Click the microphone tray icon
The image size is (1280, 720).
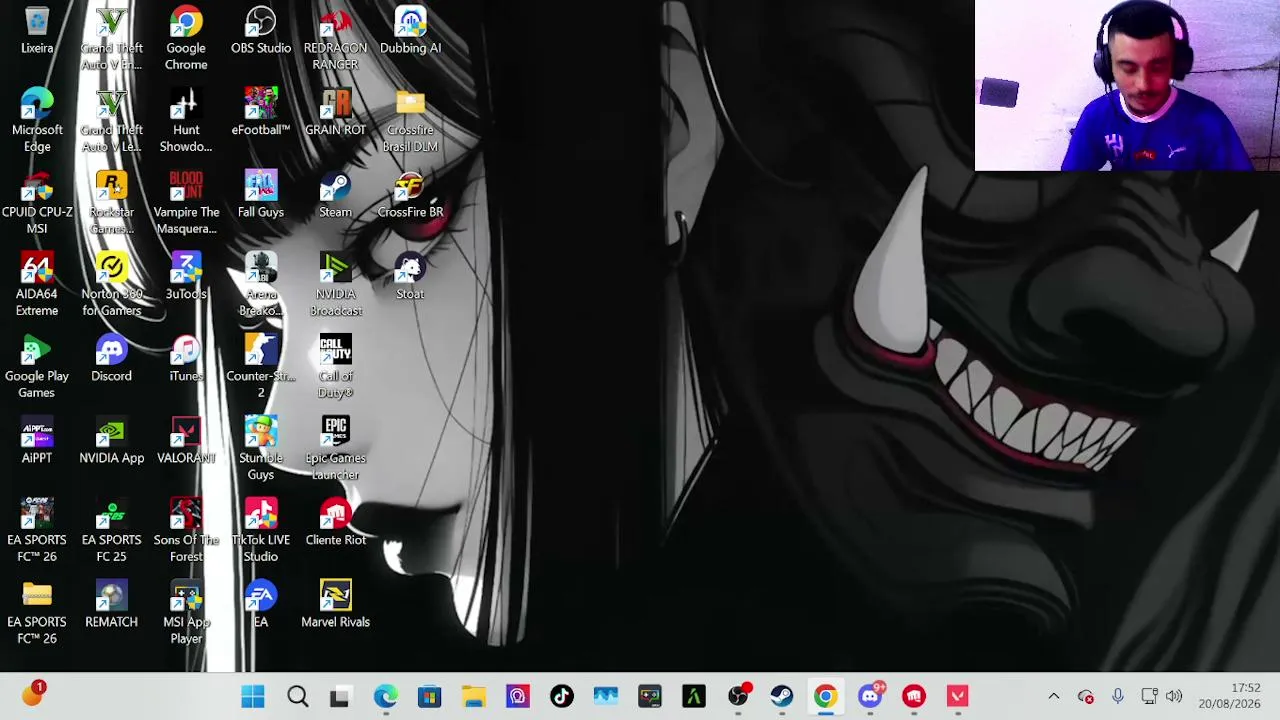tap(1117, 696)
